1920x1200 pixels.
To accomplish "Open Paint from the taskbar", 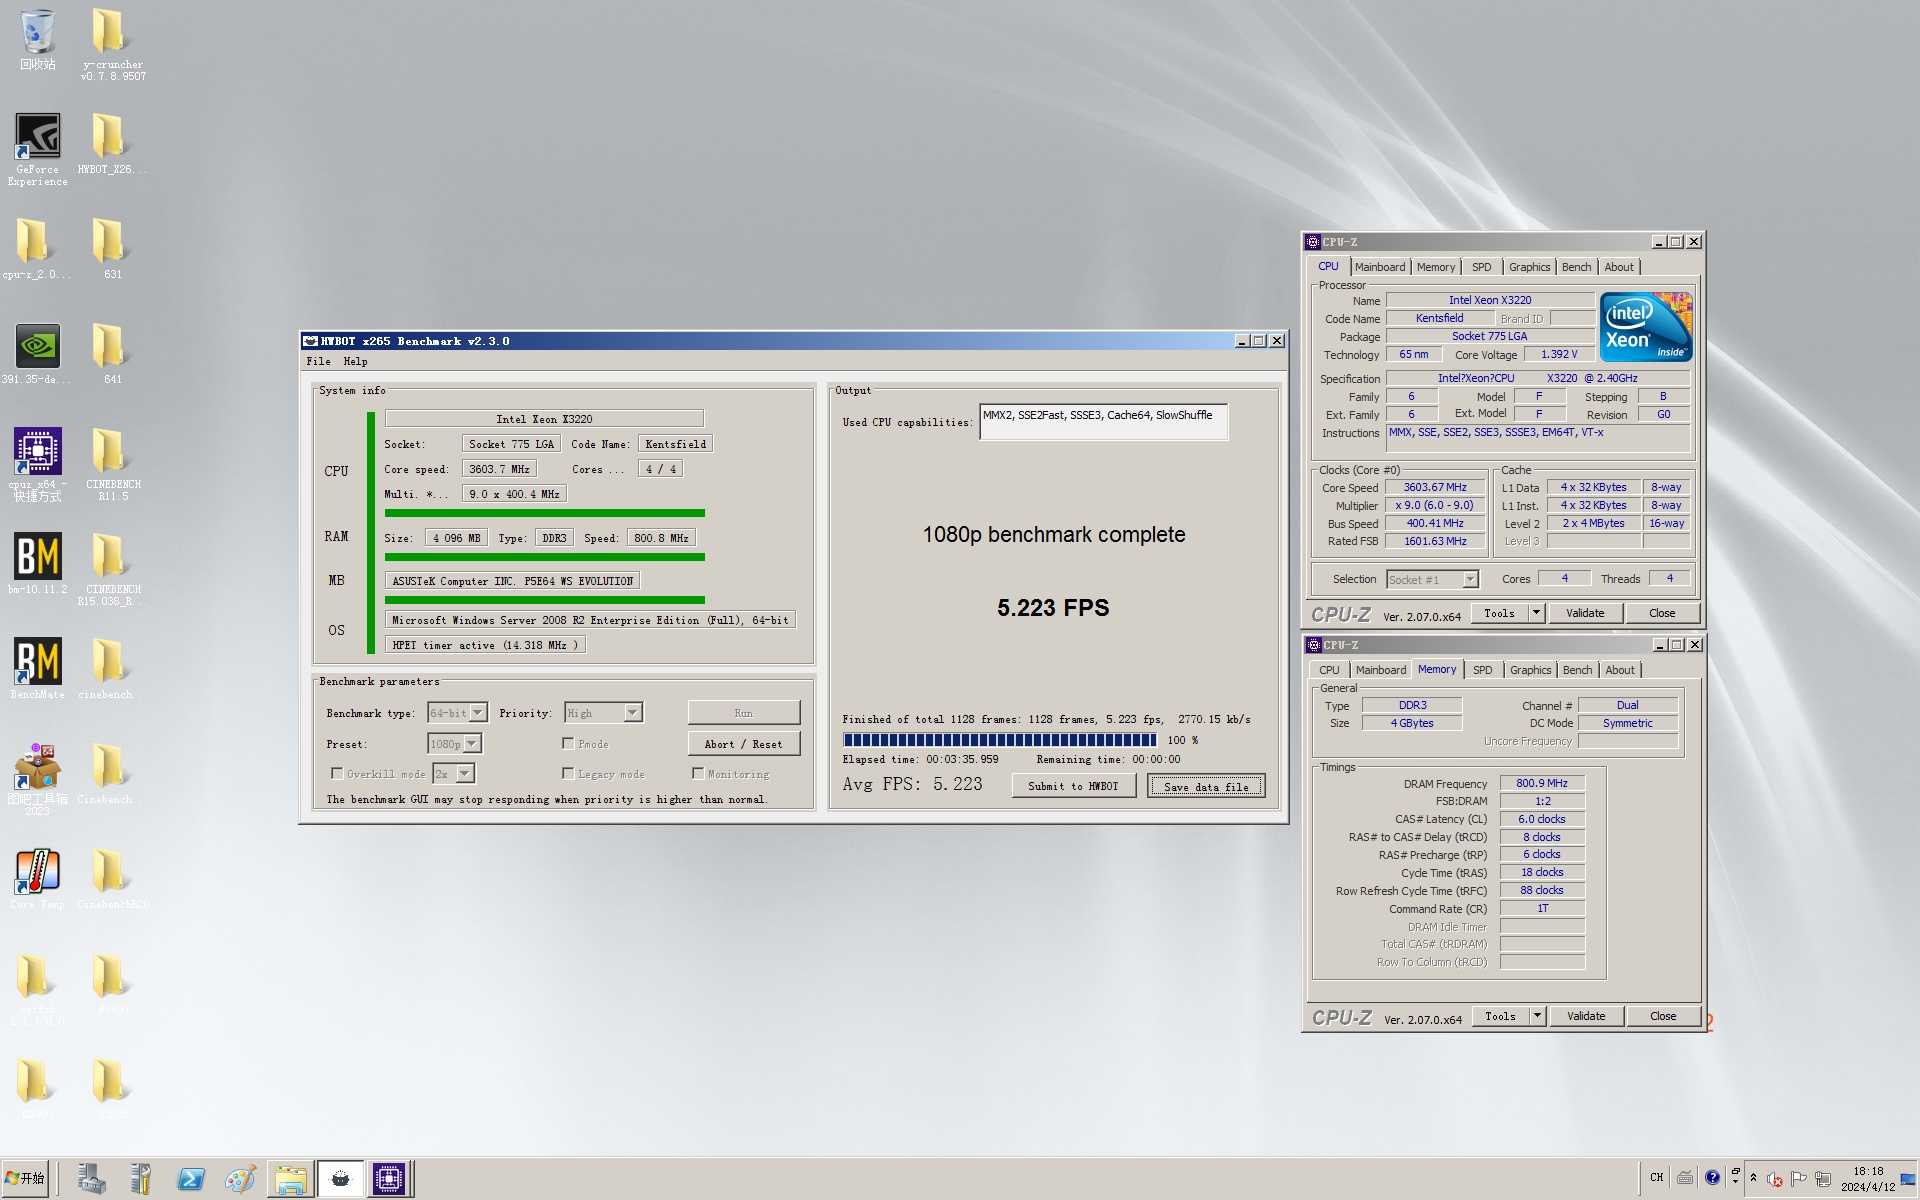I will (x=240, y=1178).
